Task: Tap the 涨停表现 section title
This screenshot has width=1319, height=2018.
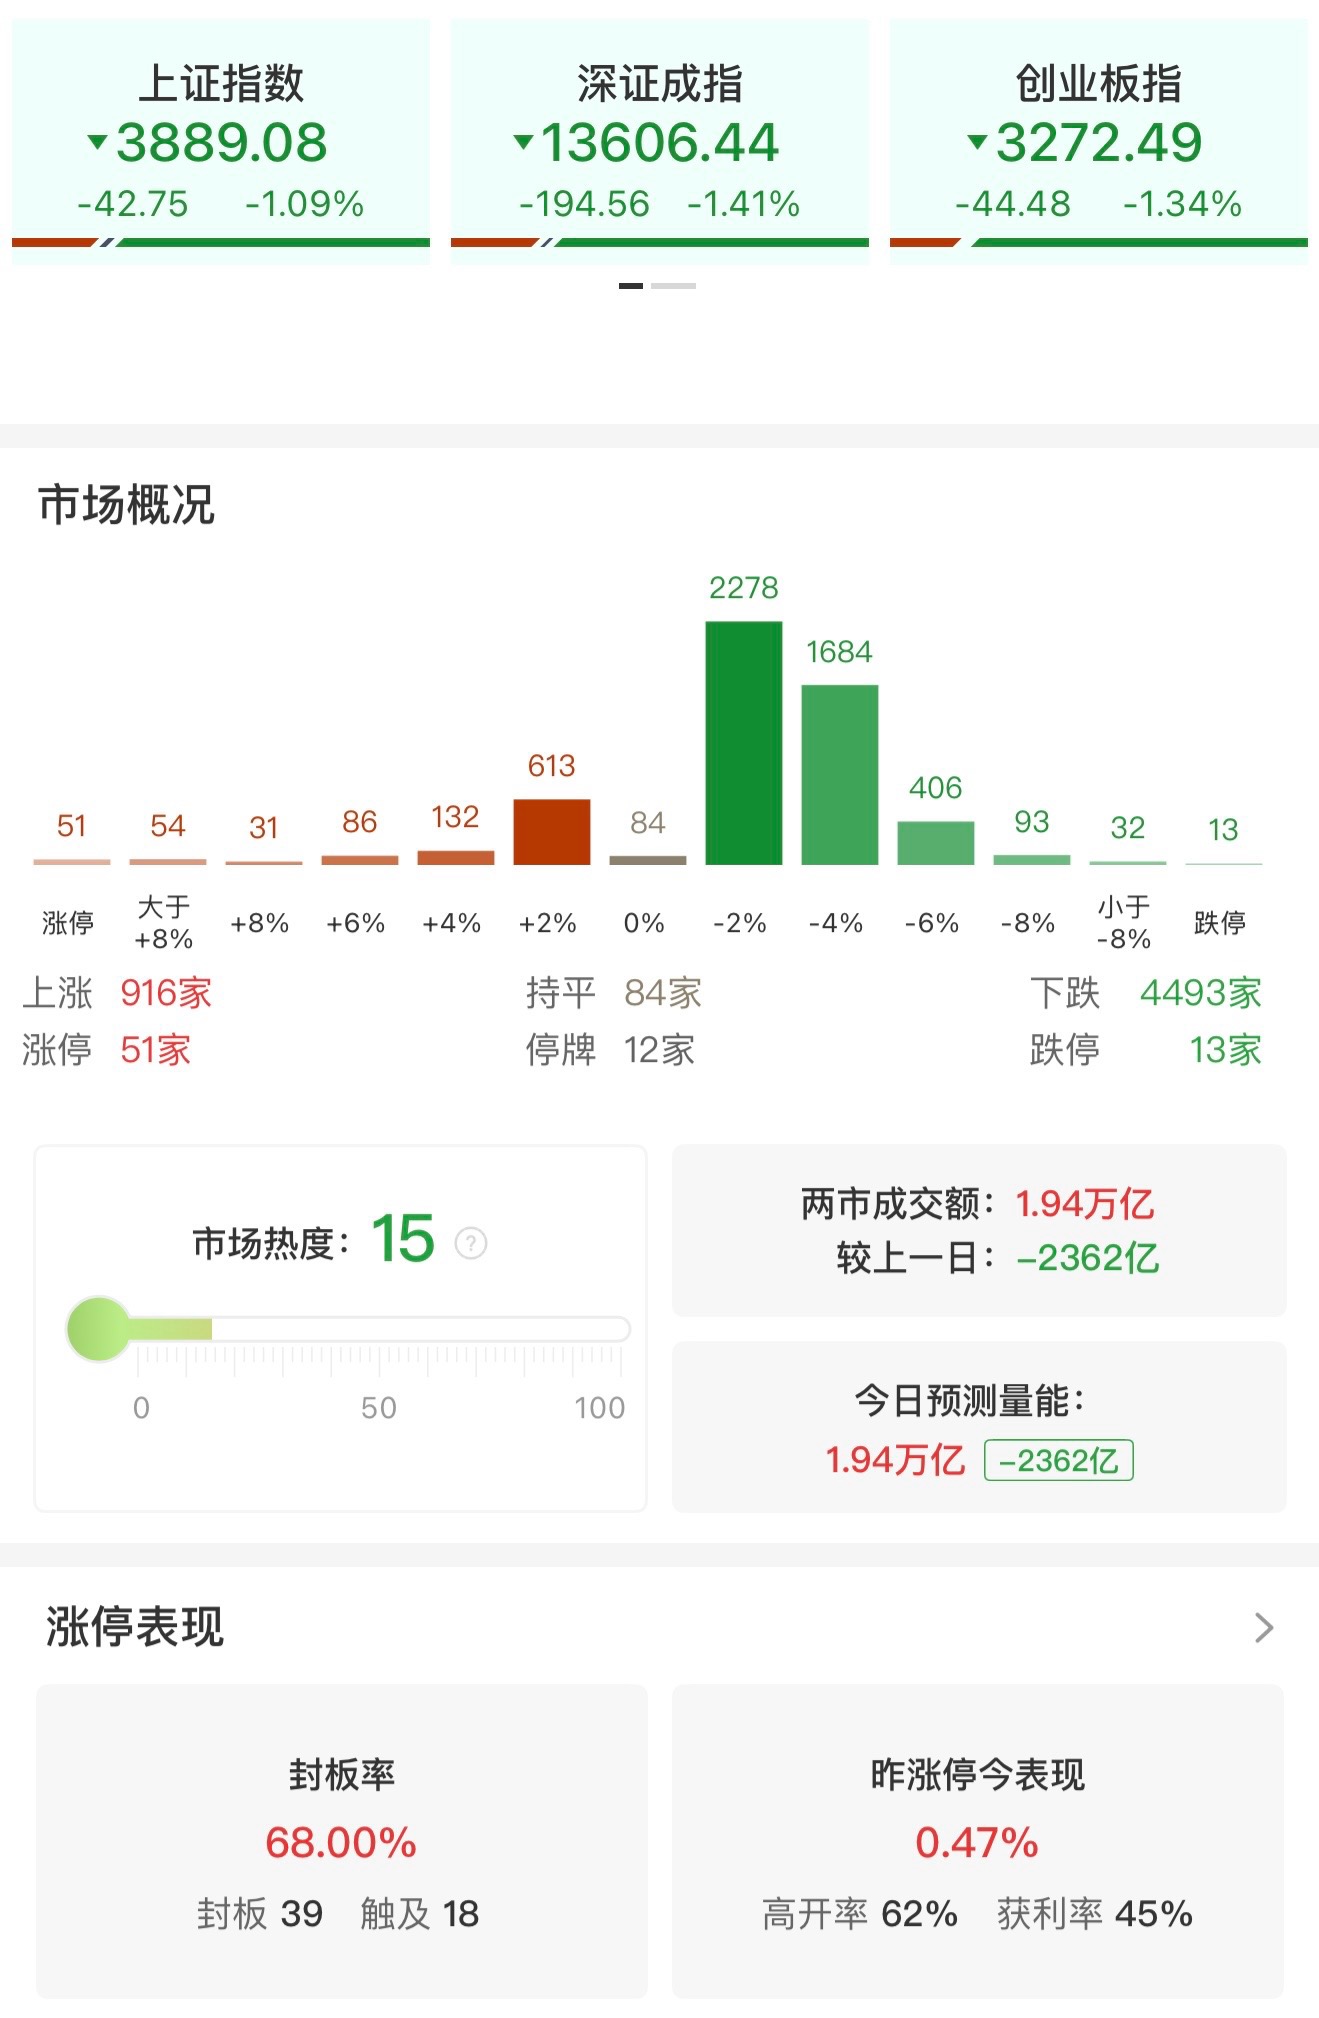Action: pyautogui.click(x=135, y=1627)
